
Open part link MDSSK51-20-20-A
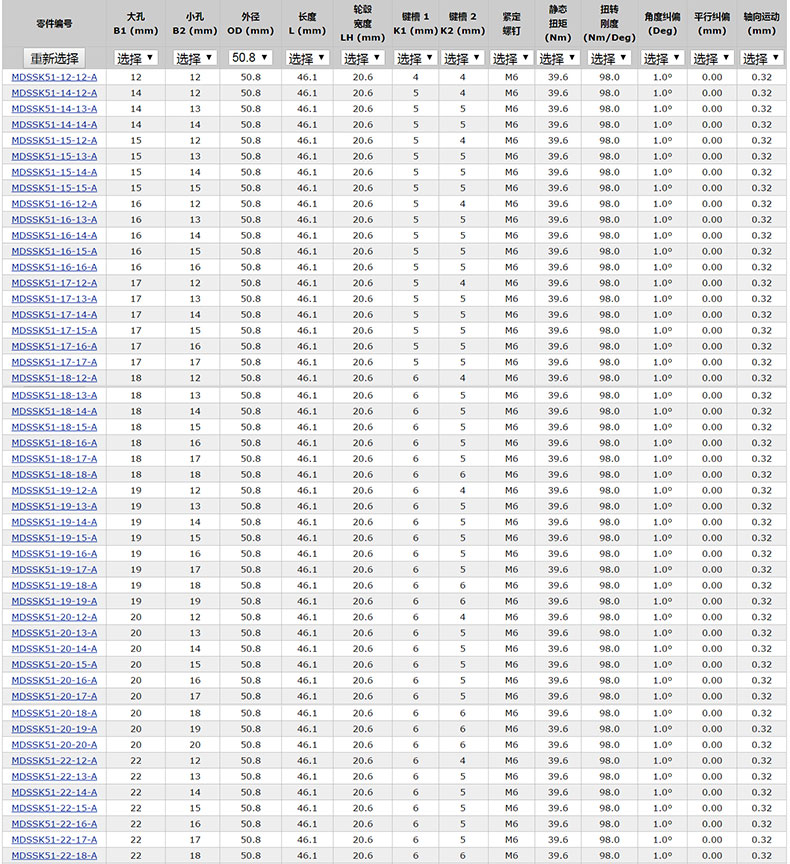(x=54, y=745)
